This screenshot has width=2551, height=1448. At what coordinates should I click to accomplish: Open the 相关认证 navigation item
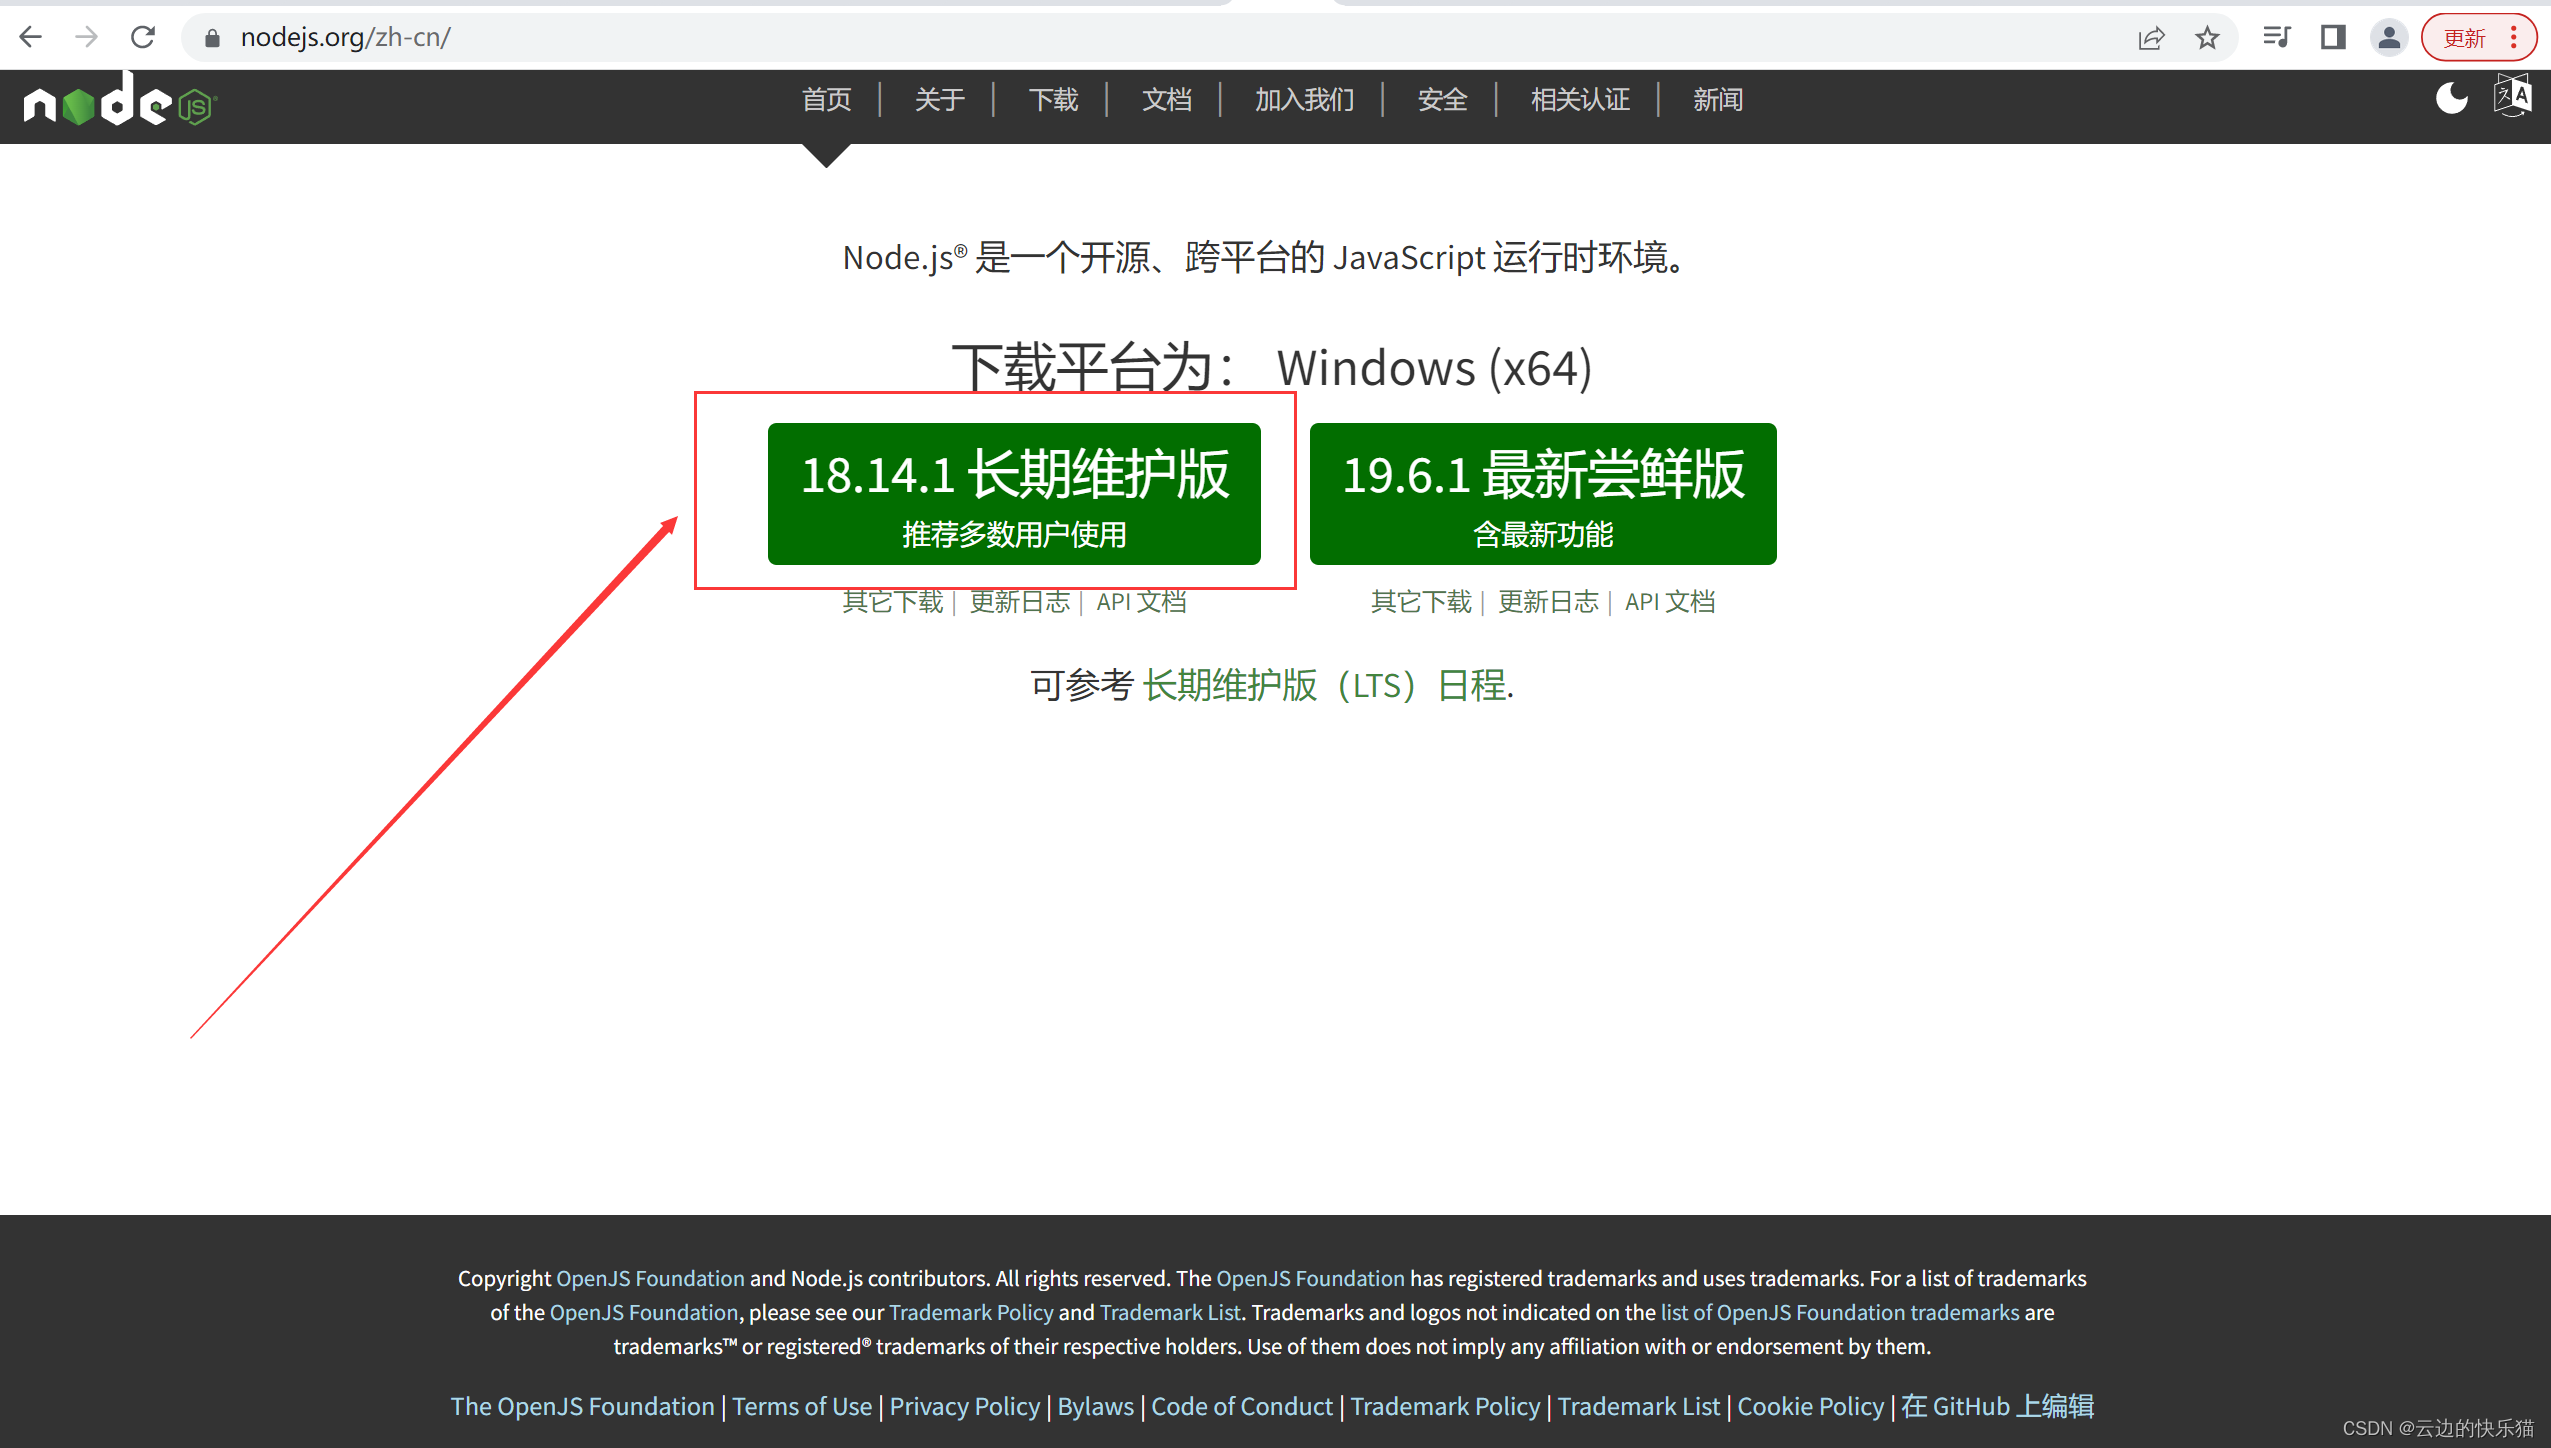pyautogui.click(x=1581, y=99)
